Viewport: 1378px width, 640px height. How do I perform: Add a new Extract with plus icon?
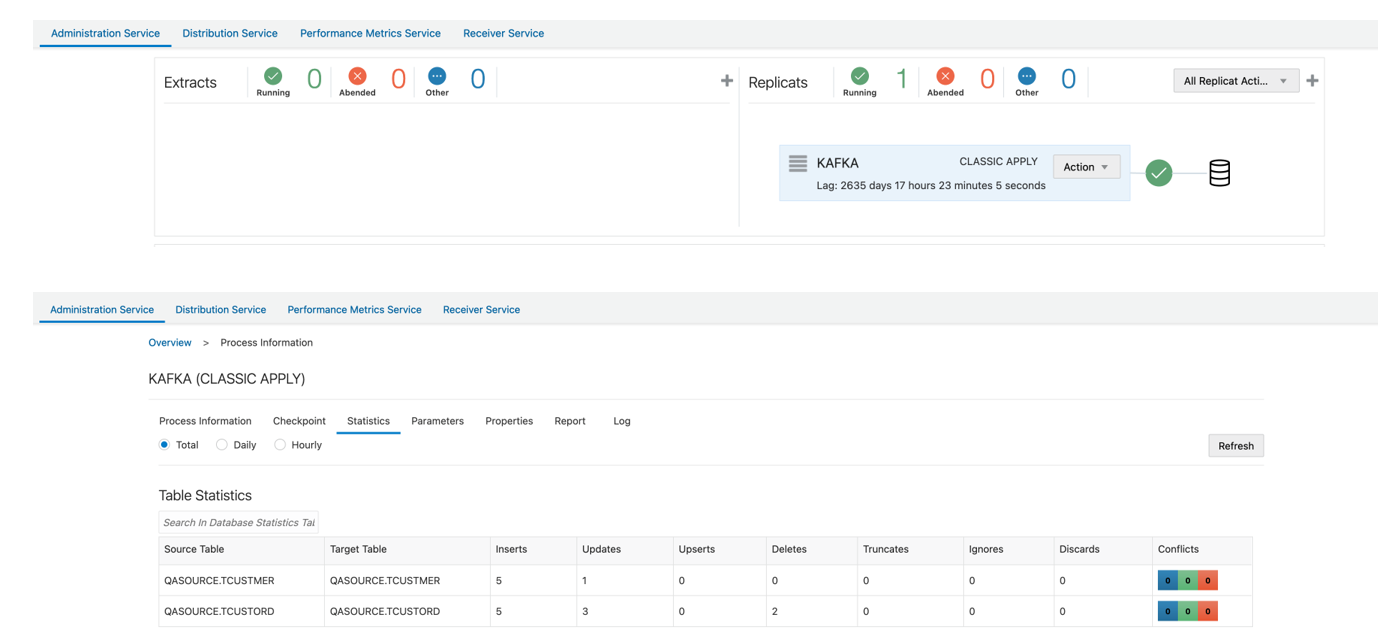click(727, 80)
